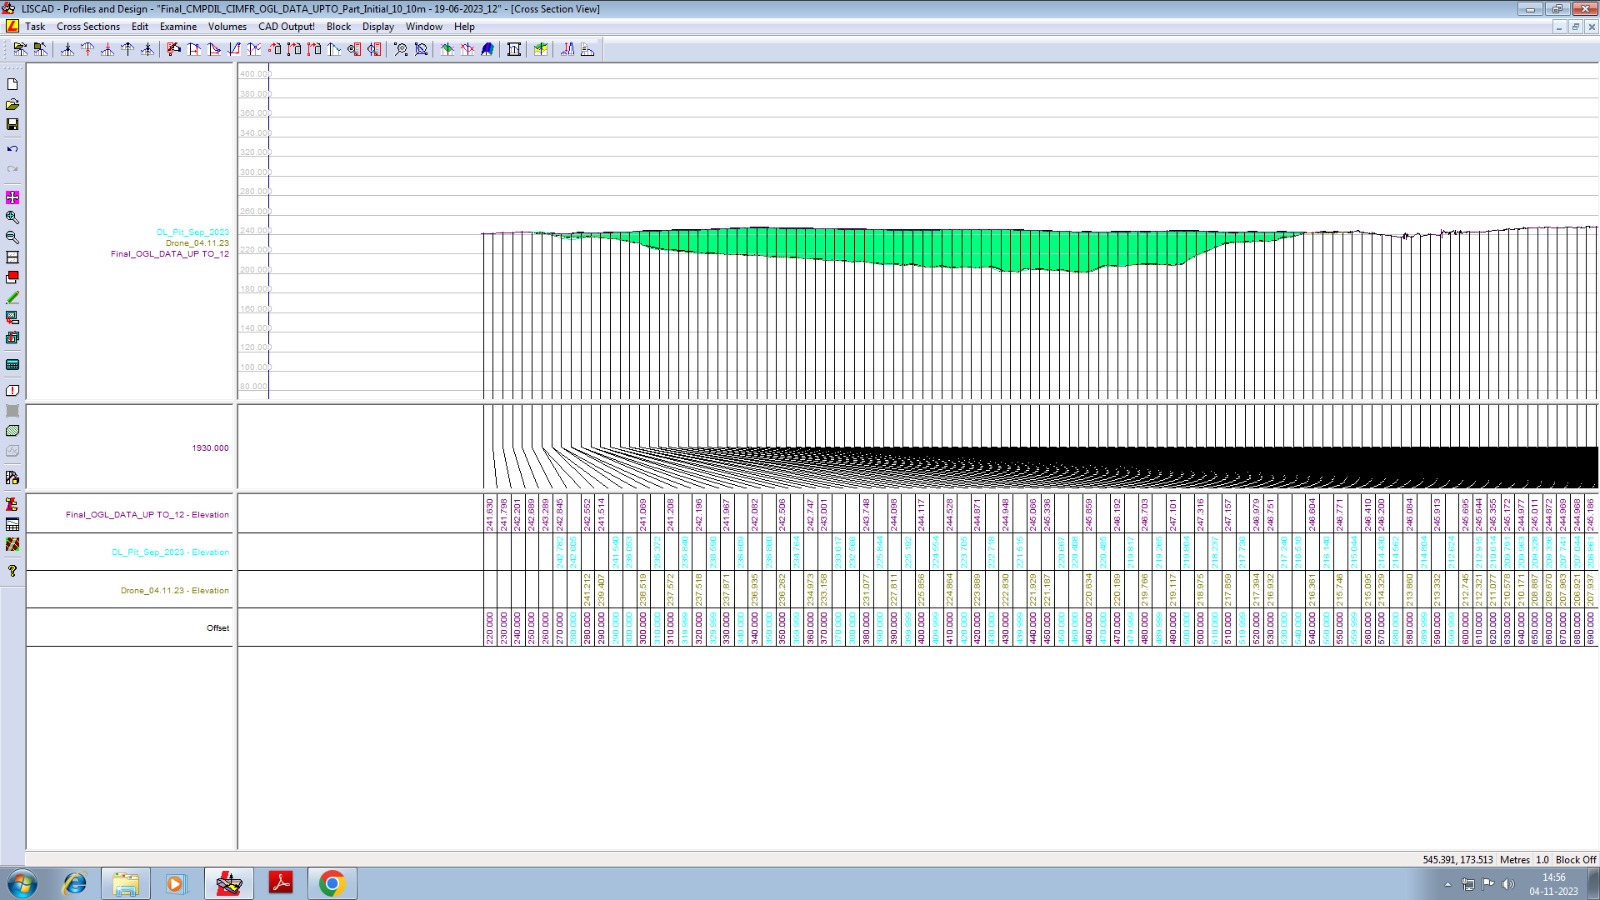
Task: Expand the CAD Output! menu
Action: coord(286,27)
